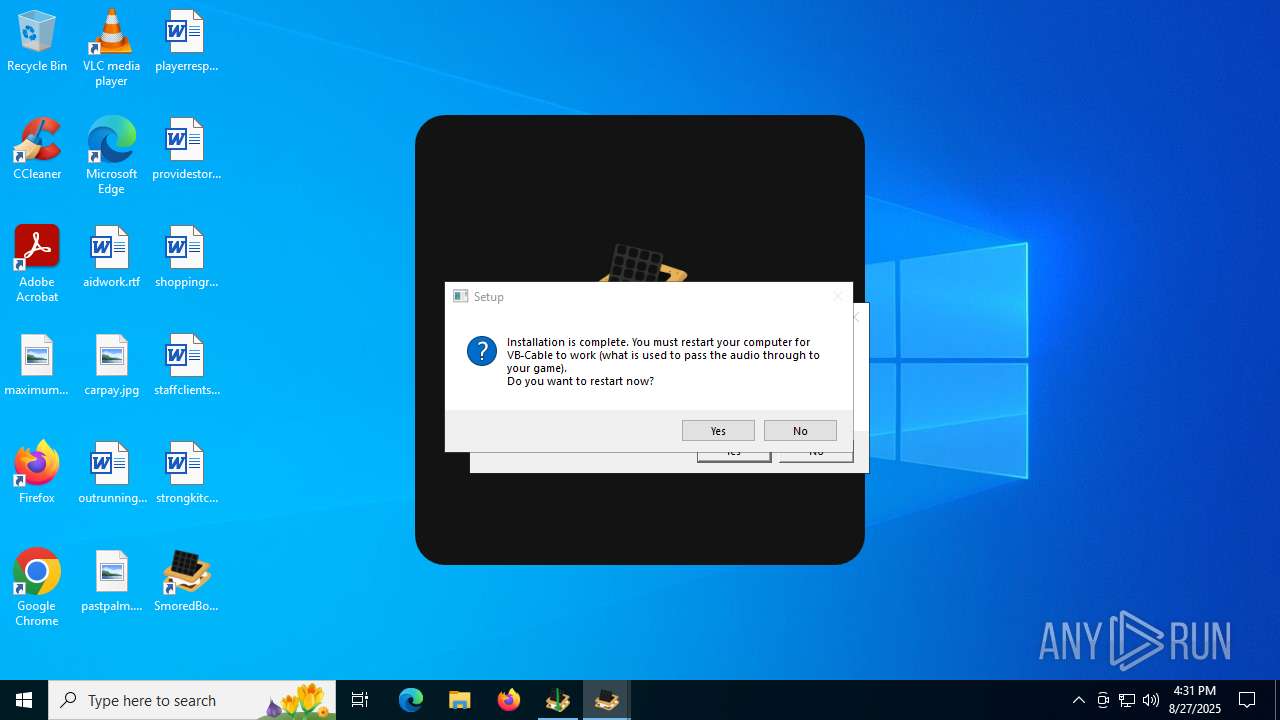Select the Adobe Acrobat shortcut
The height and width of the screenshot is (720, 1280).
coord(37,264)
